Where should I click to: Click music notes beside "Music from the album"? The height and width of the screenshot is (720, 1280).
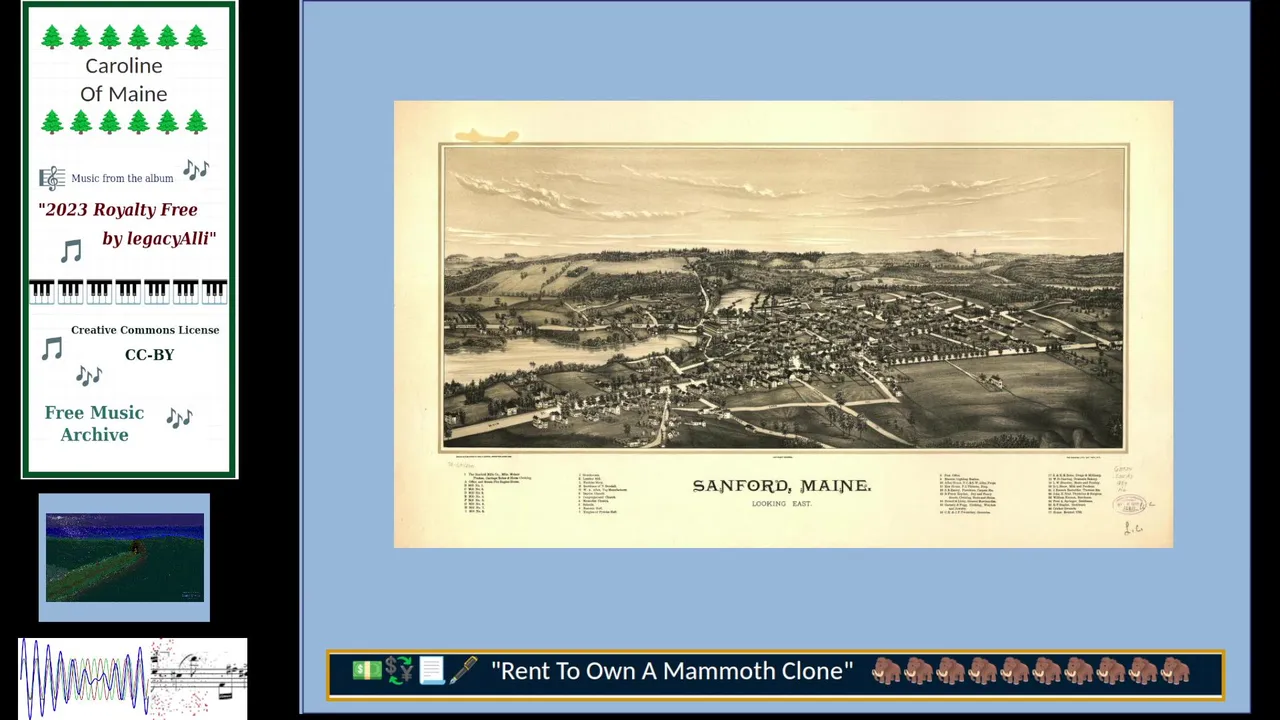tap(196, 170)
